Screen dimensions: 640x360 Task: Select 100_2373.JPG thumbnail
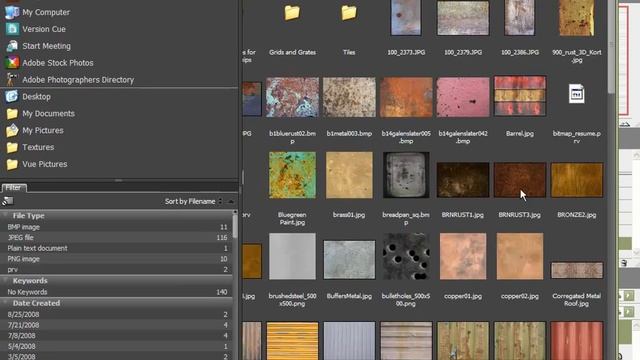(406, 17)
